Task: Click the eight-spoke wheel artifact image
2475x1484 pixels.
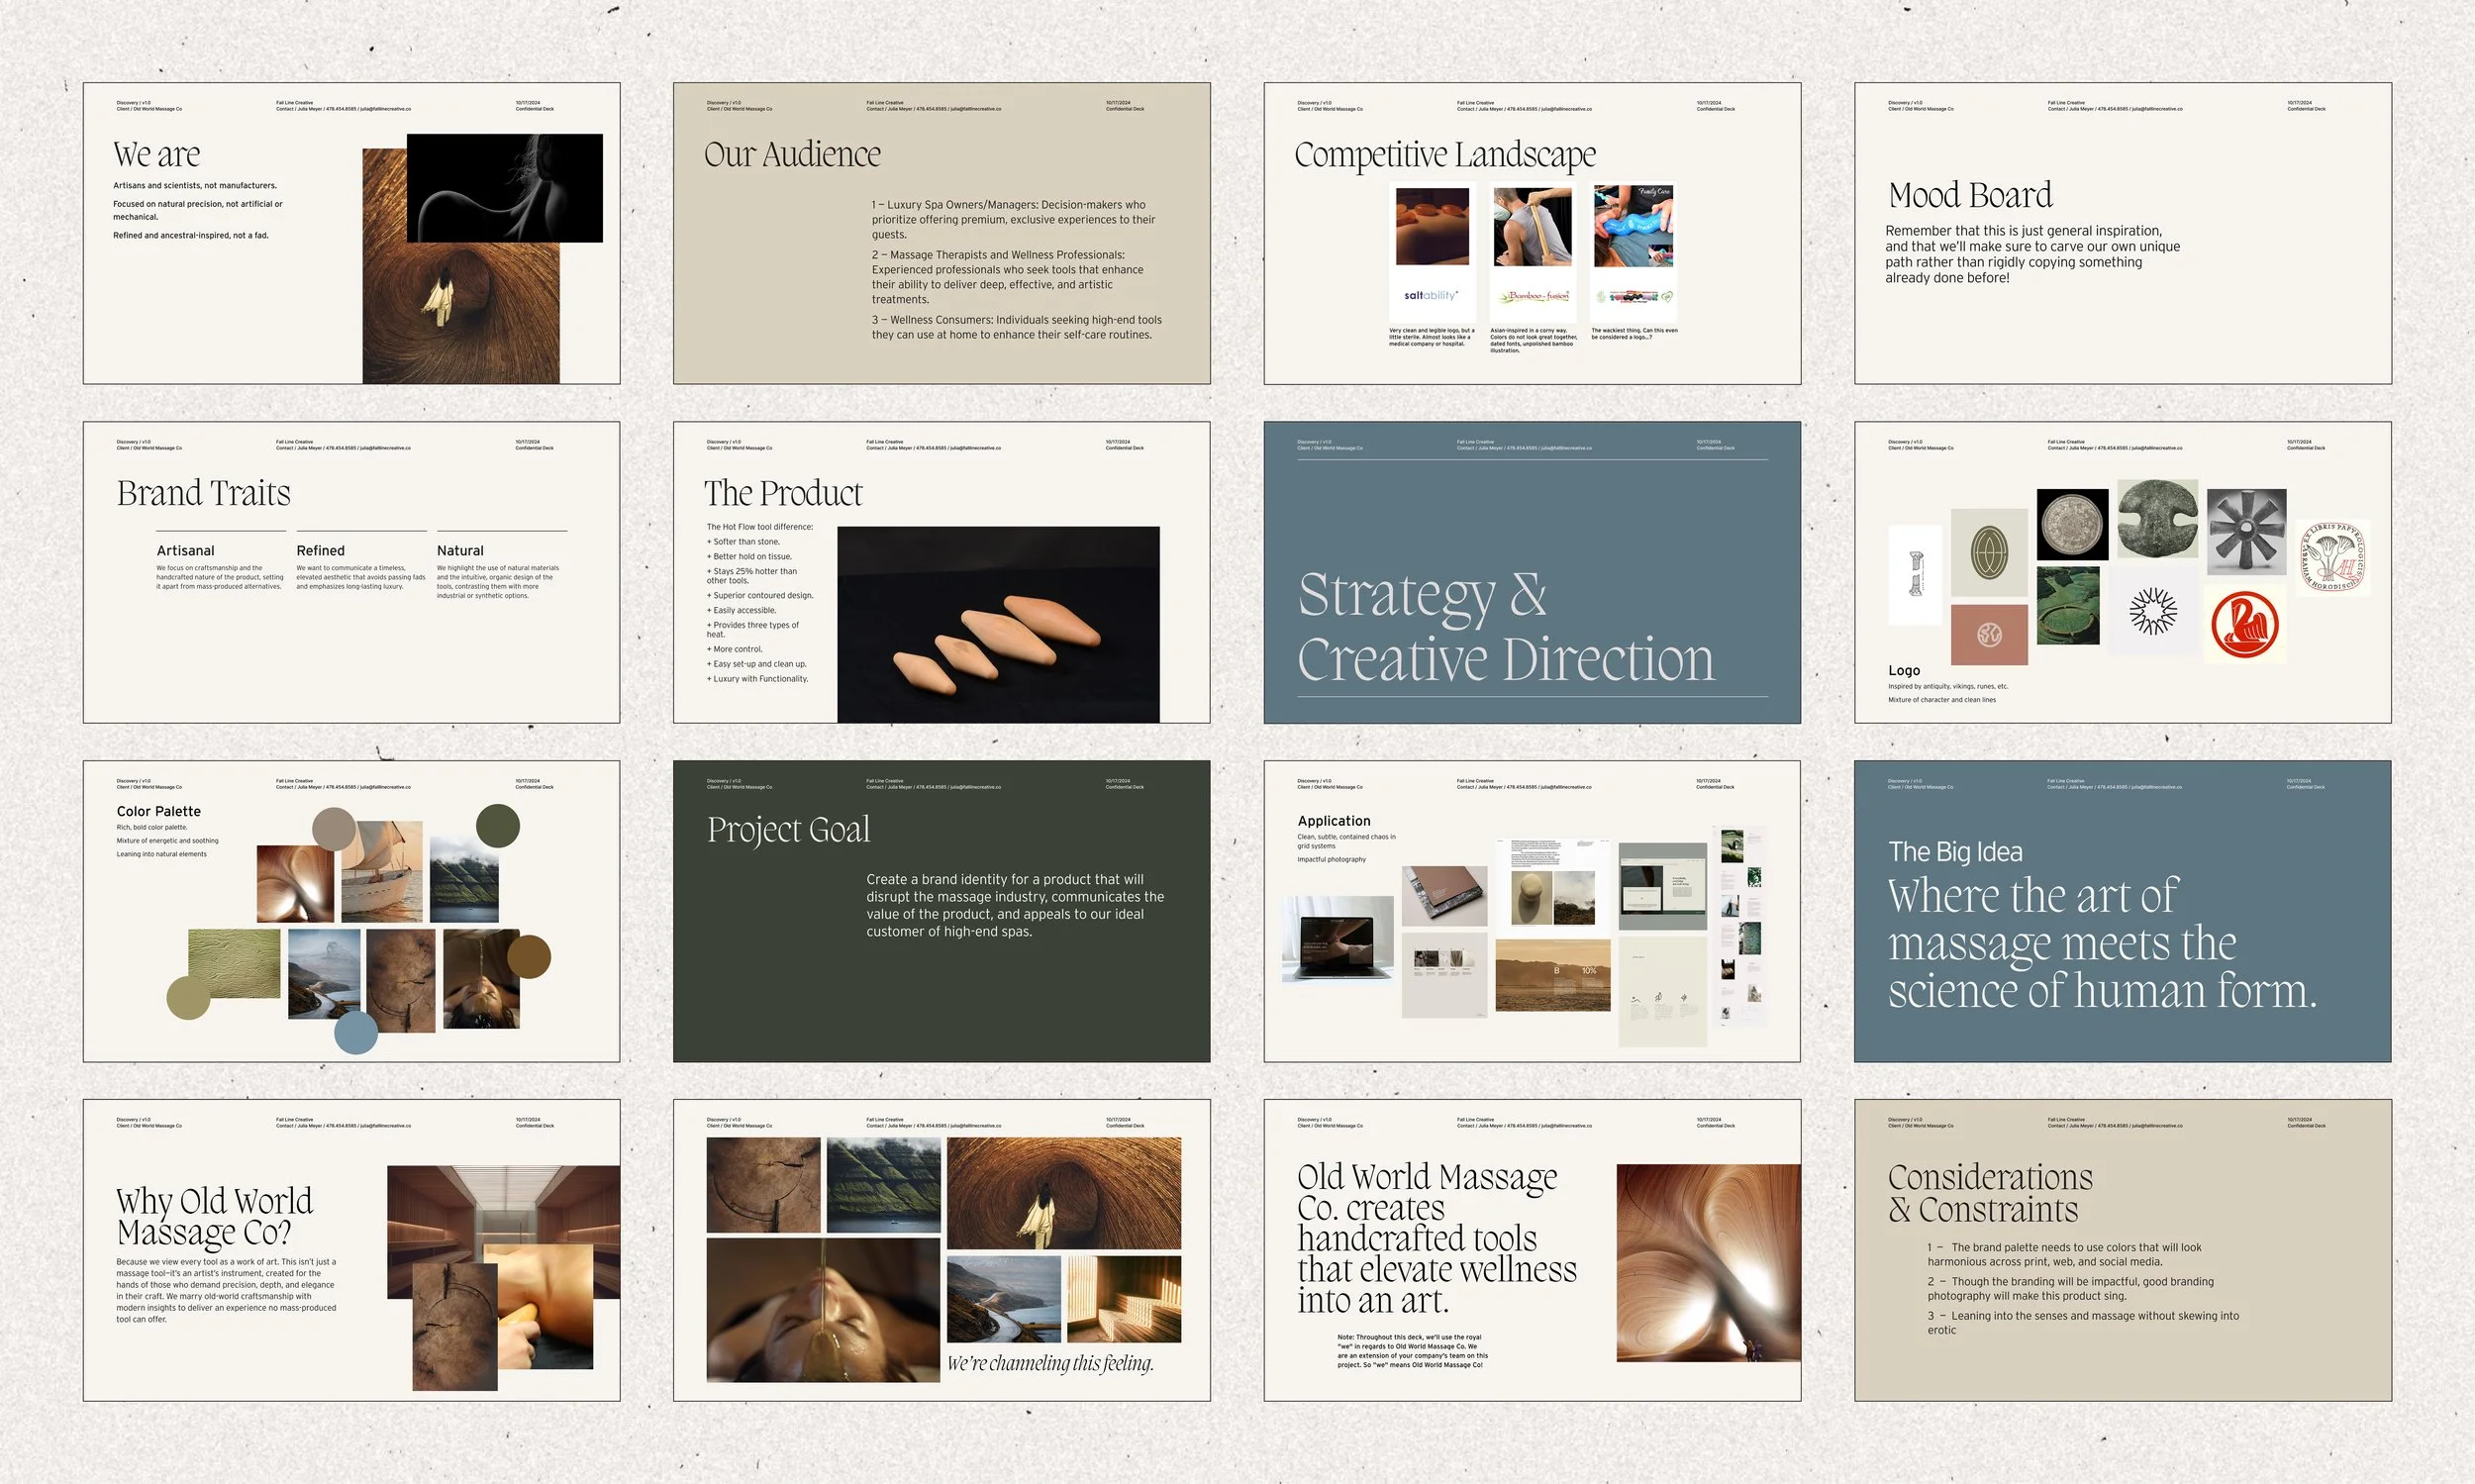Action: (2246, 529)
